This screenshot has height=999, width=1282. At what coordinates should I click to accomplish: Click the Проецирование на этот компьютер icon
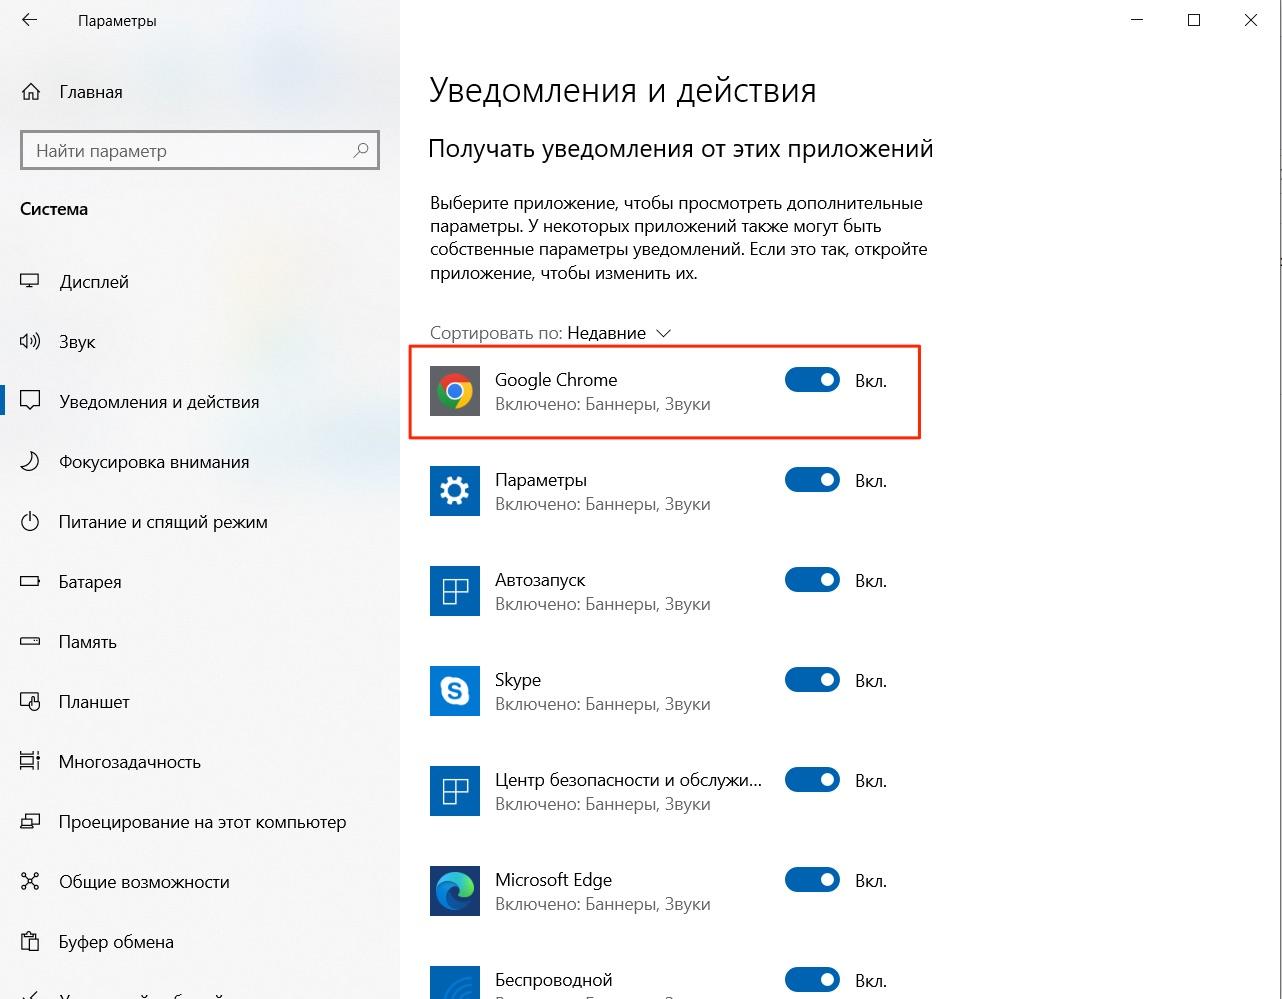[x=30, y=822]
